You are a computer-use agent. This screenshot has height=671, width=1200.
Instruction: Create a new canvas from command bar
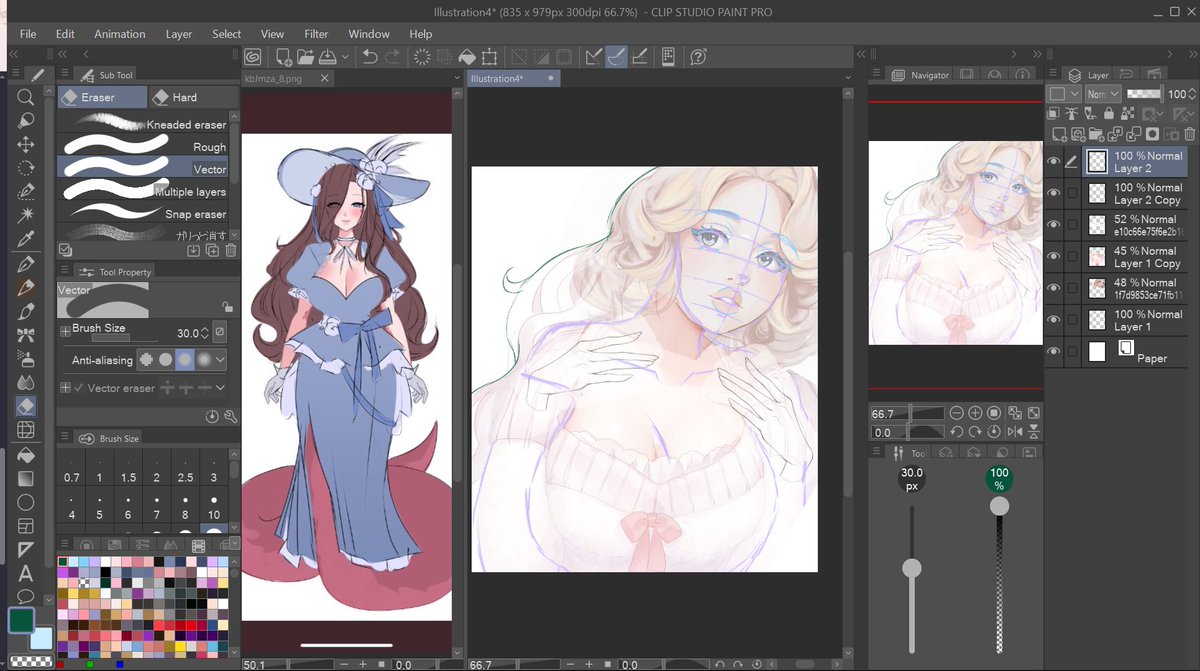coord(284,57)
